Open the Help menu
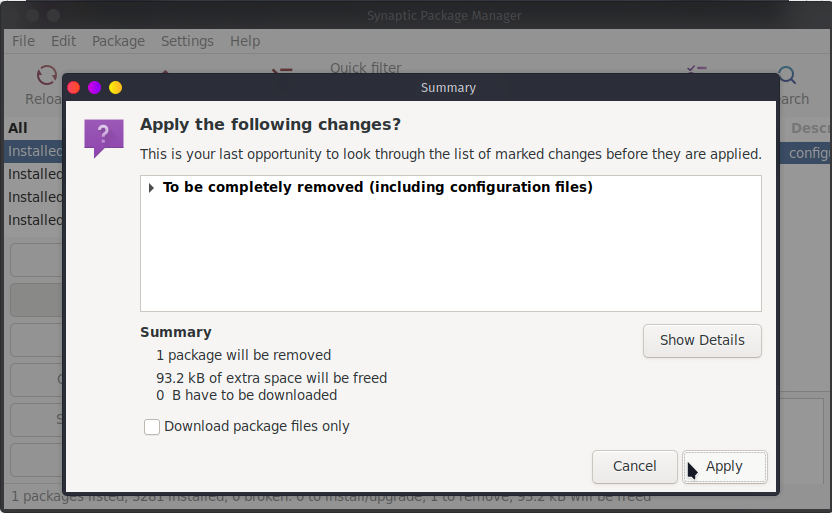832x513 pixels. [245, 41]
